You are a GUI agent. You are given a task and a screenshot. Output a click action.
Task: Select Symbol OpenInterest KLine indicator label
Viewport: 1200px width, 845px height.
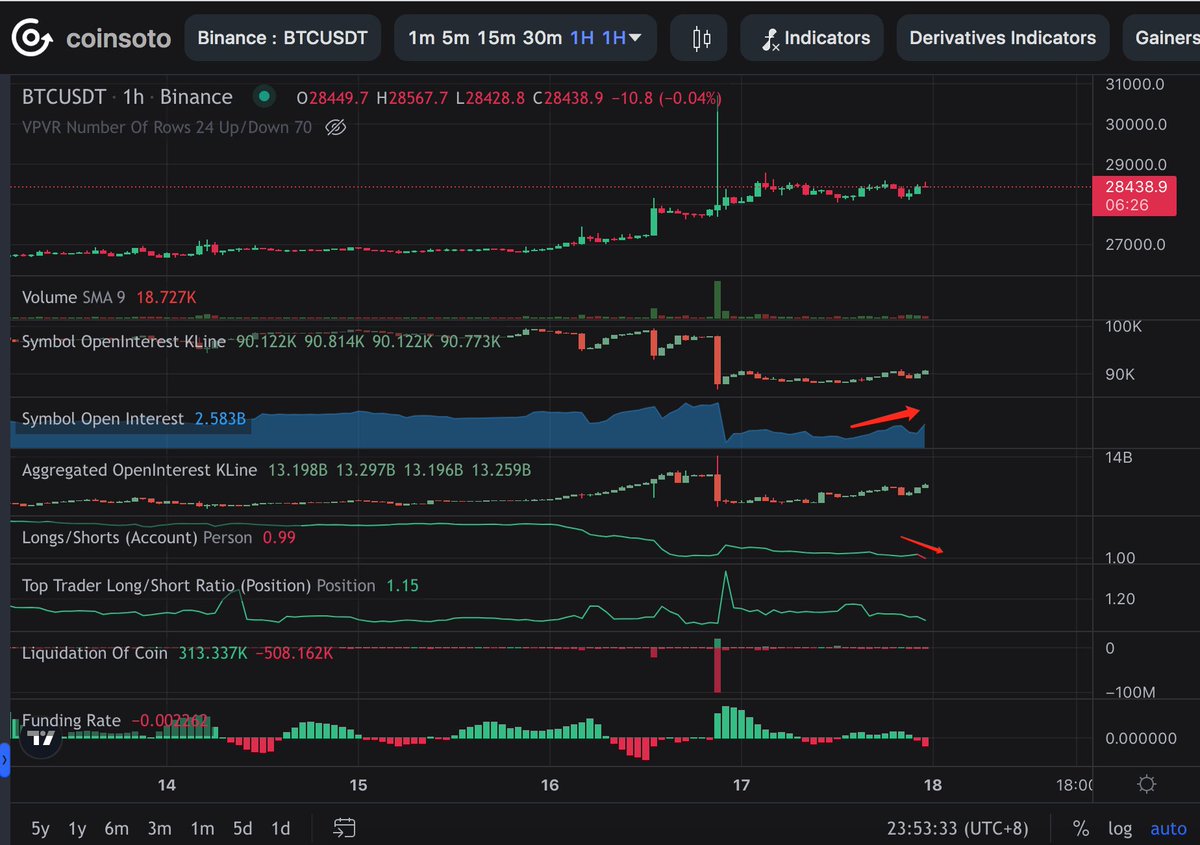coord(124,342)
